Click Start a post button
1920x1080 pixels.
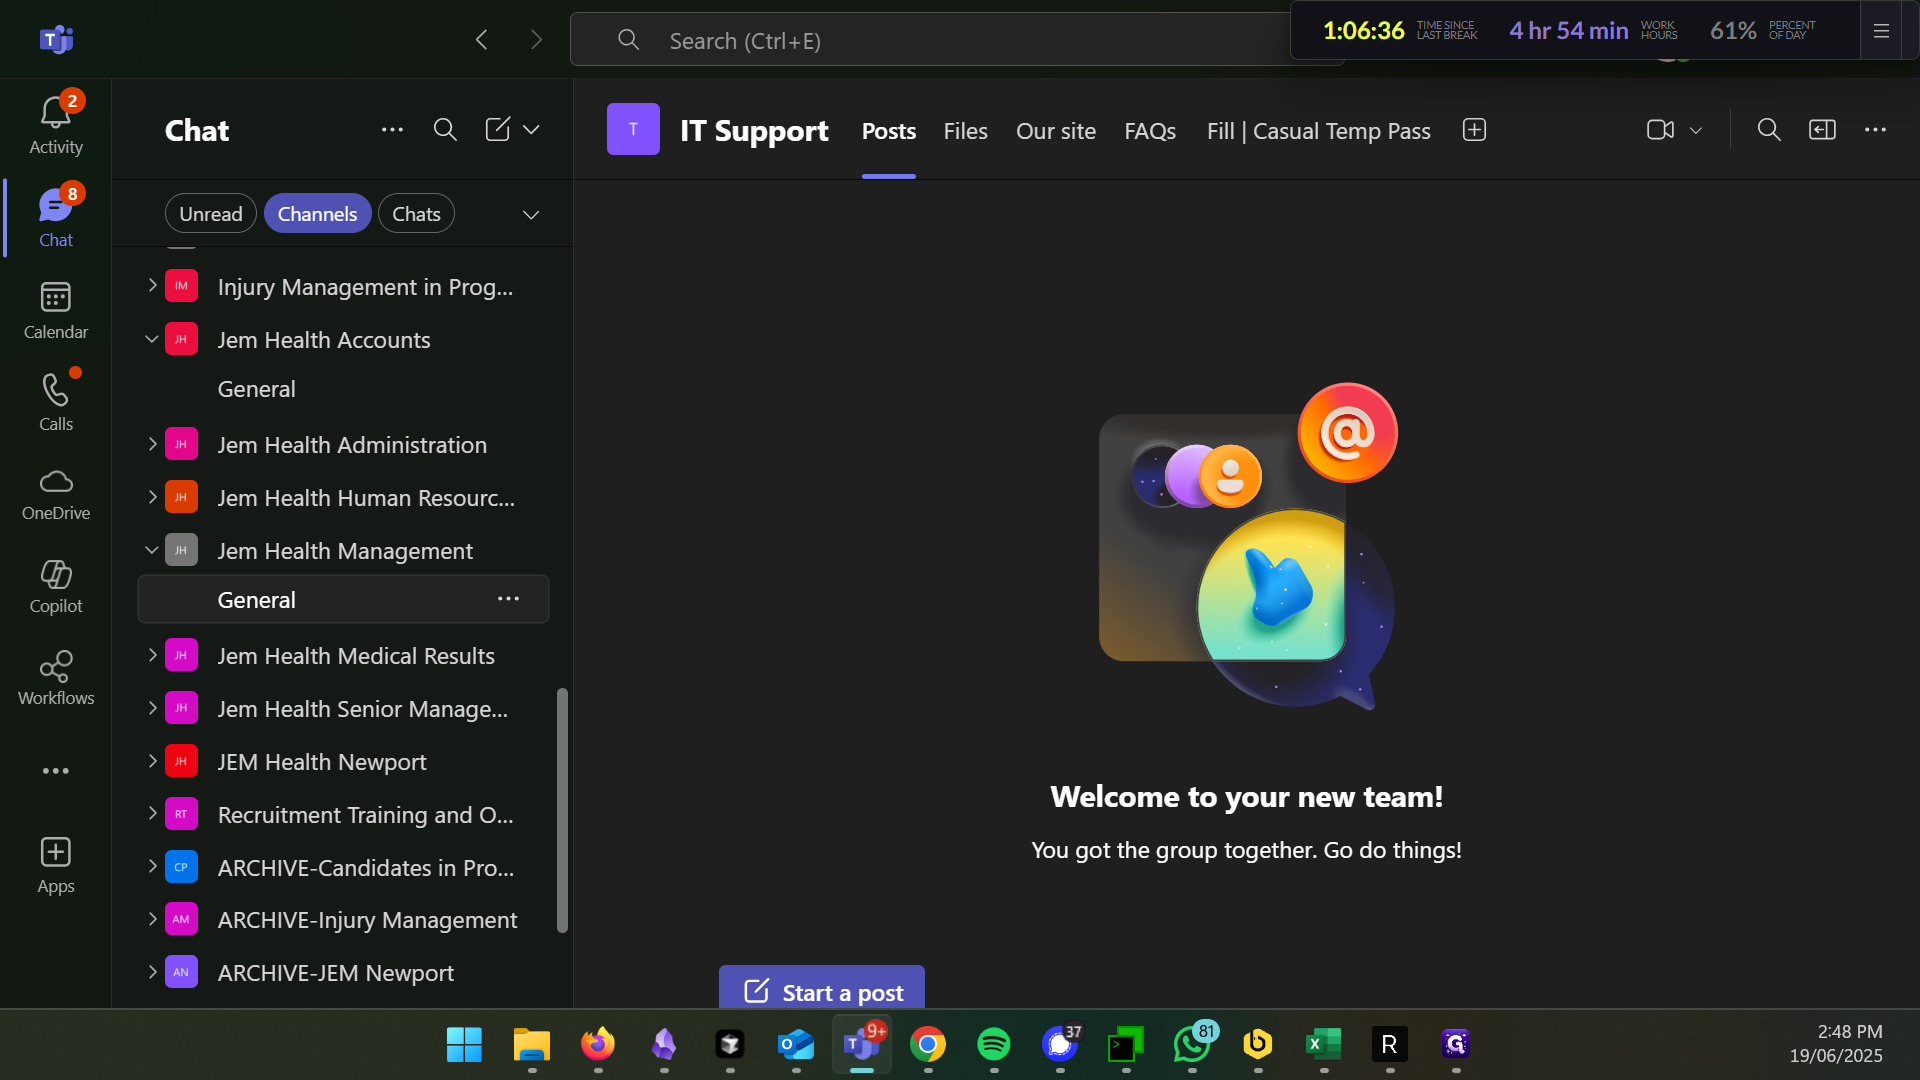(822, 990)
